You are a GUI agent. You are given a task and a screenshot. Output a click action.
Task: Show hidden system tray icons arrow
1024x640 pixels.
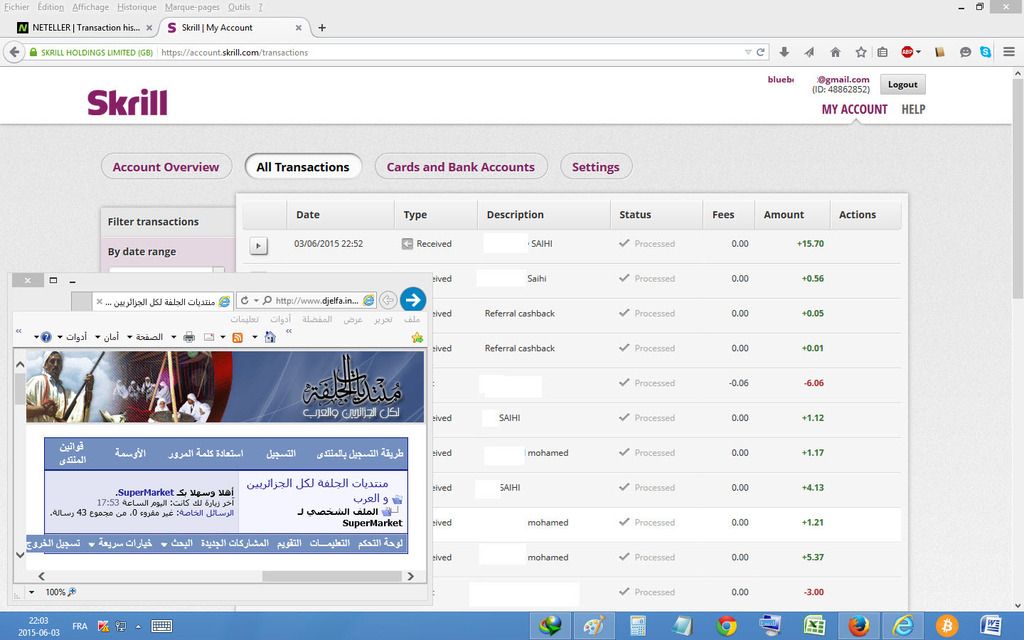[138, 626]
